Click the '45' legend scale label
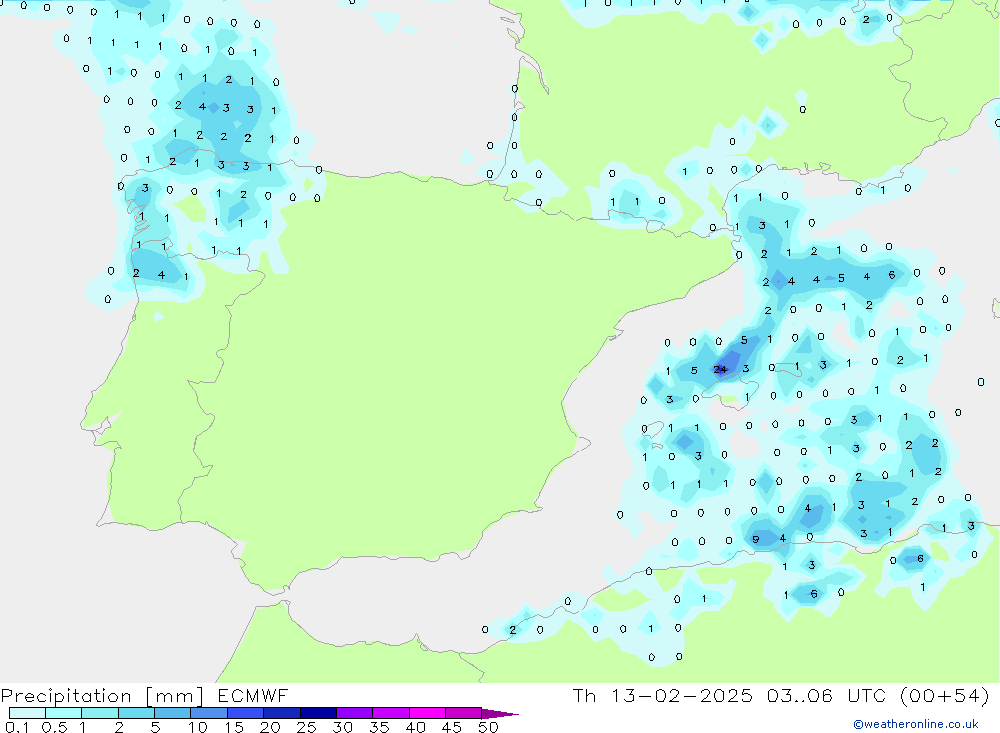This screenshot has width=1000, height=733. click(x=452, y=727)
